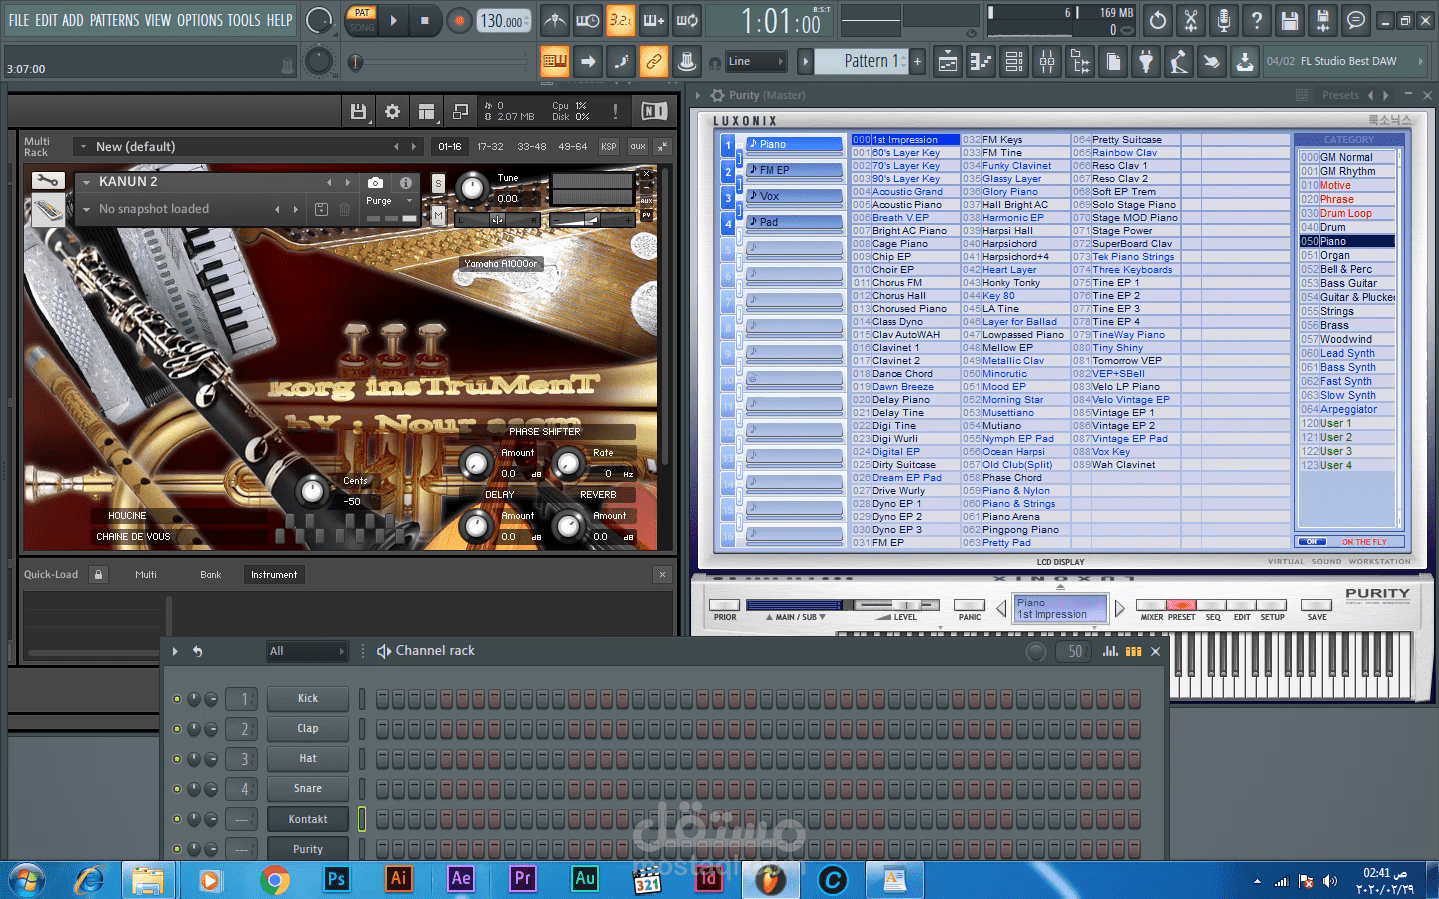Screen dimensions: 1439x899
Task: Open the PATTERNS menu
Action: click(x=114, y=20)
